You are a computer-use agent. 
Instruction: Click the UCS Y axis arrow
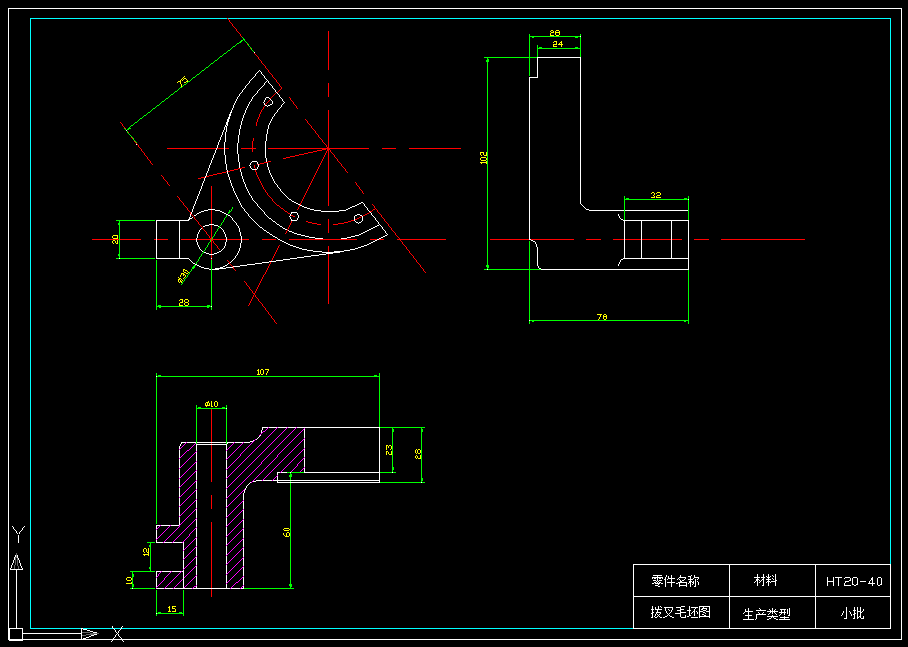coord(17,562)
